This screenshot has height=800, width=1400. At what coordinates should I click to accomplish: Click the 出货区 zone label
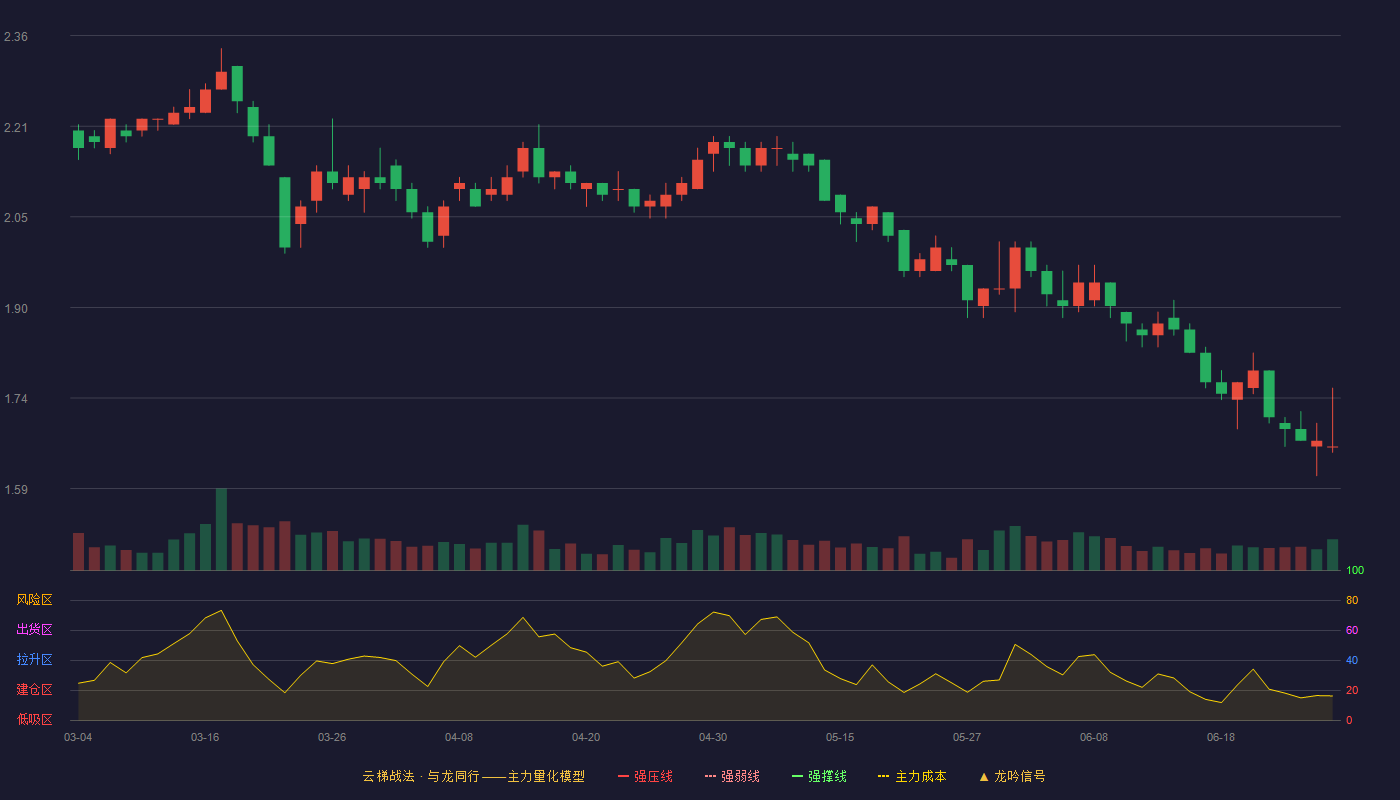(35, 630)
